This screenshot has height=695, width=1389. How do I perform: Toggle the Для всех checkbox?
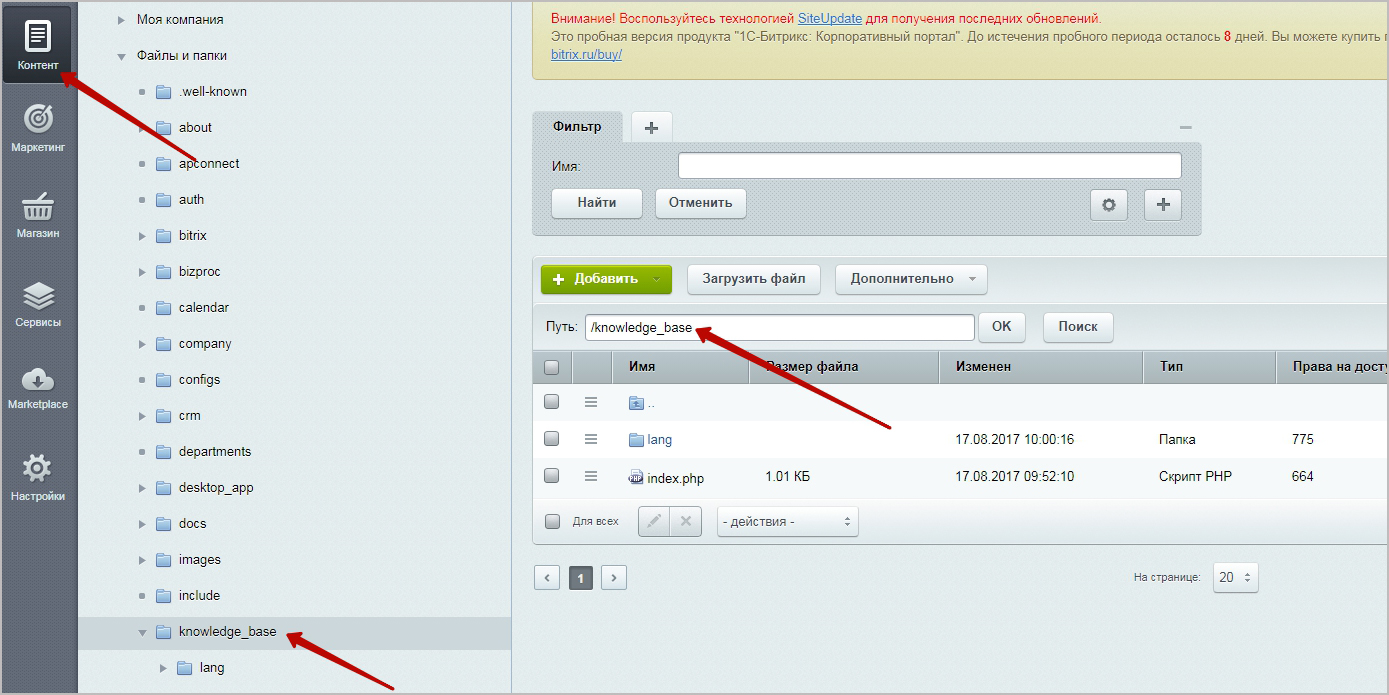click(552, 521)
